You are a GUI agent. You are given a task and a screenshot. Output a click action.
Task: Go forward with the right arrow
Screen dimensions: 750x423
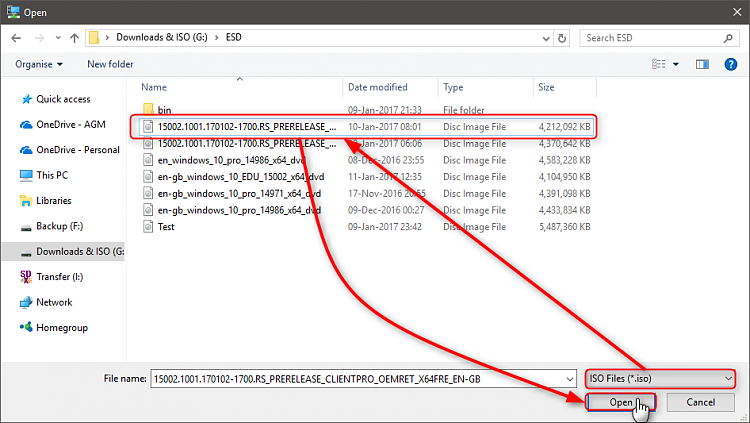pyautogui.click(x=39, y=38)
